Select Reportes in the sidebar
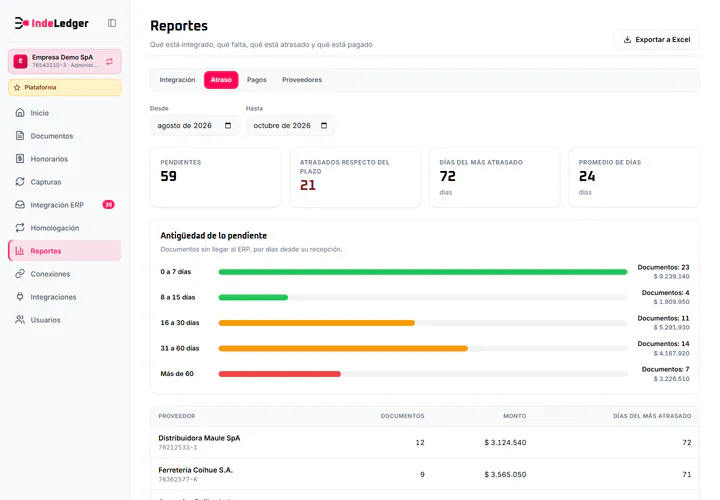Image resolution: width=720 pixels, height=500 pixels. pyautogui.click(x=65, y=251)
